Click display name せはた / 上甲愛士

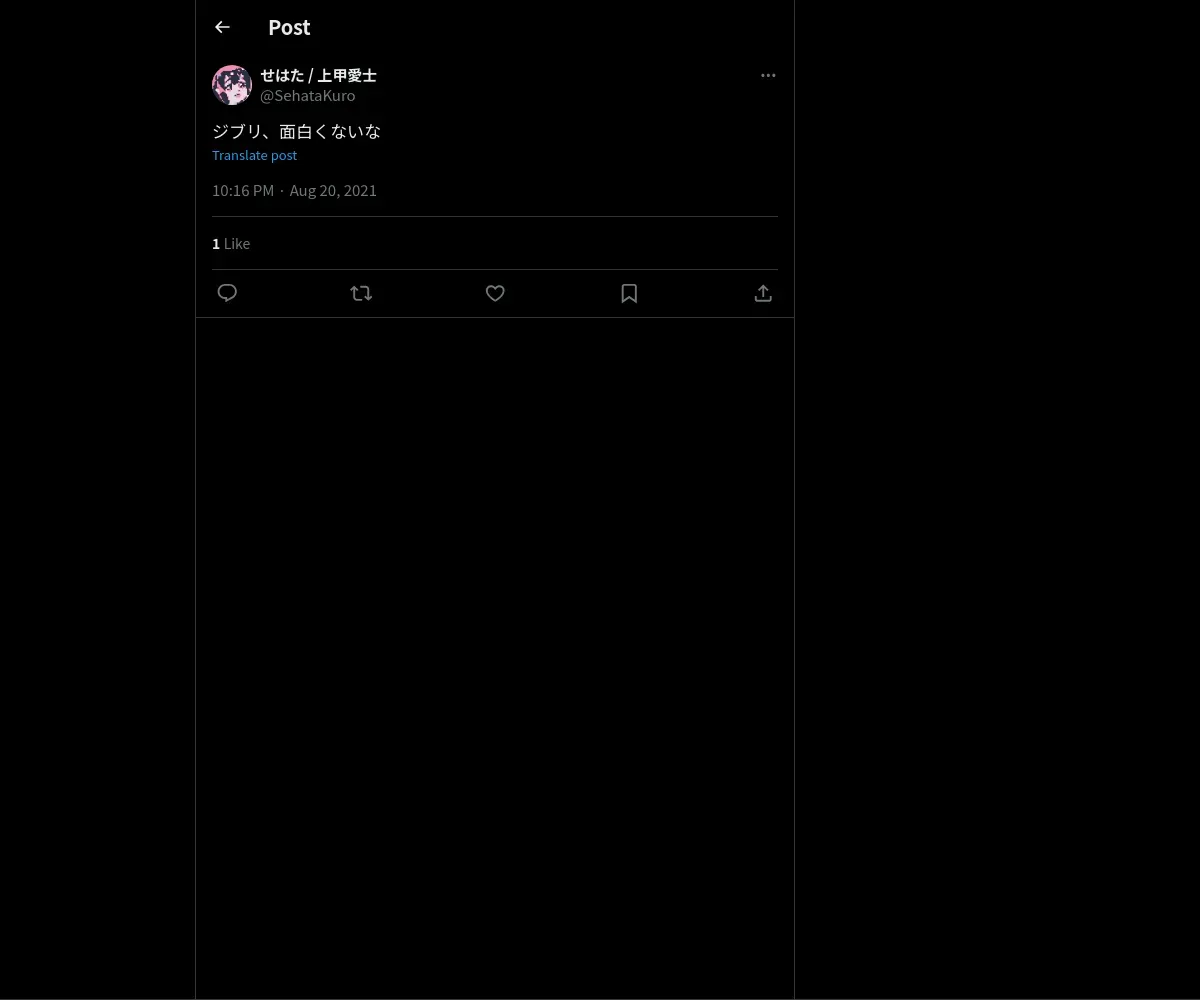point(318,75)
